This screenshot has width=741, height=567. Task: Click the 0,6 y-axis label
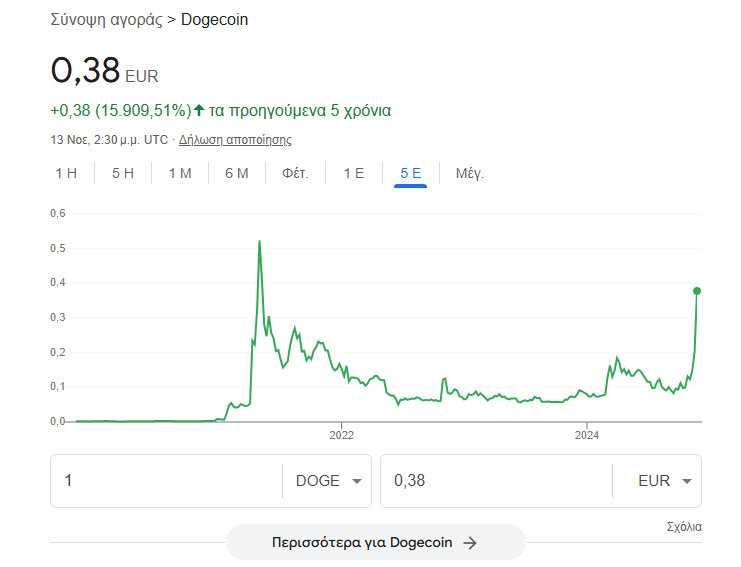click(x=58, y=214)
